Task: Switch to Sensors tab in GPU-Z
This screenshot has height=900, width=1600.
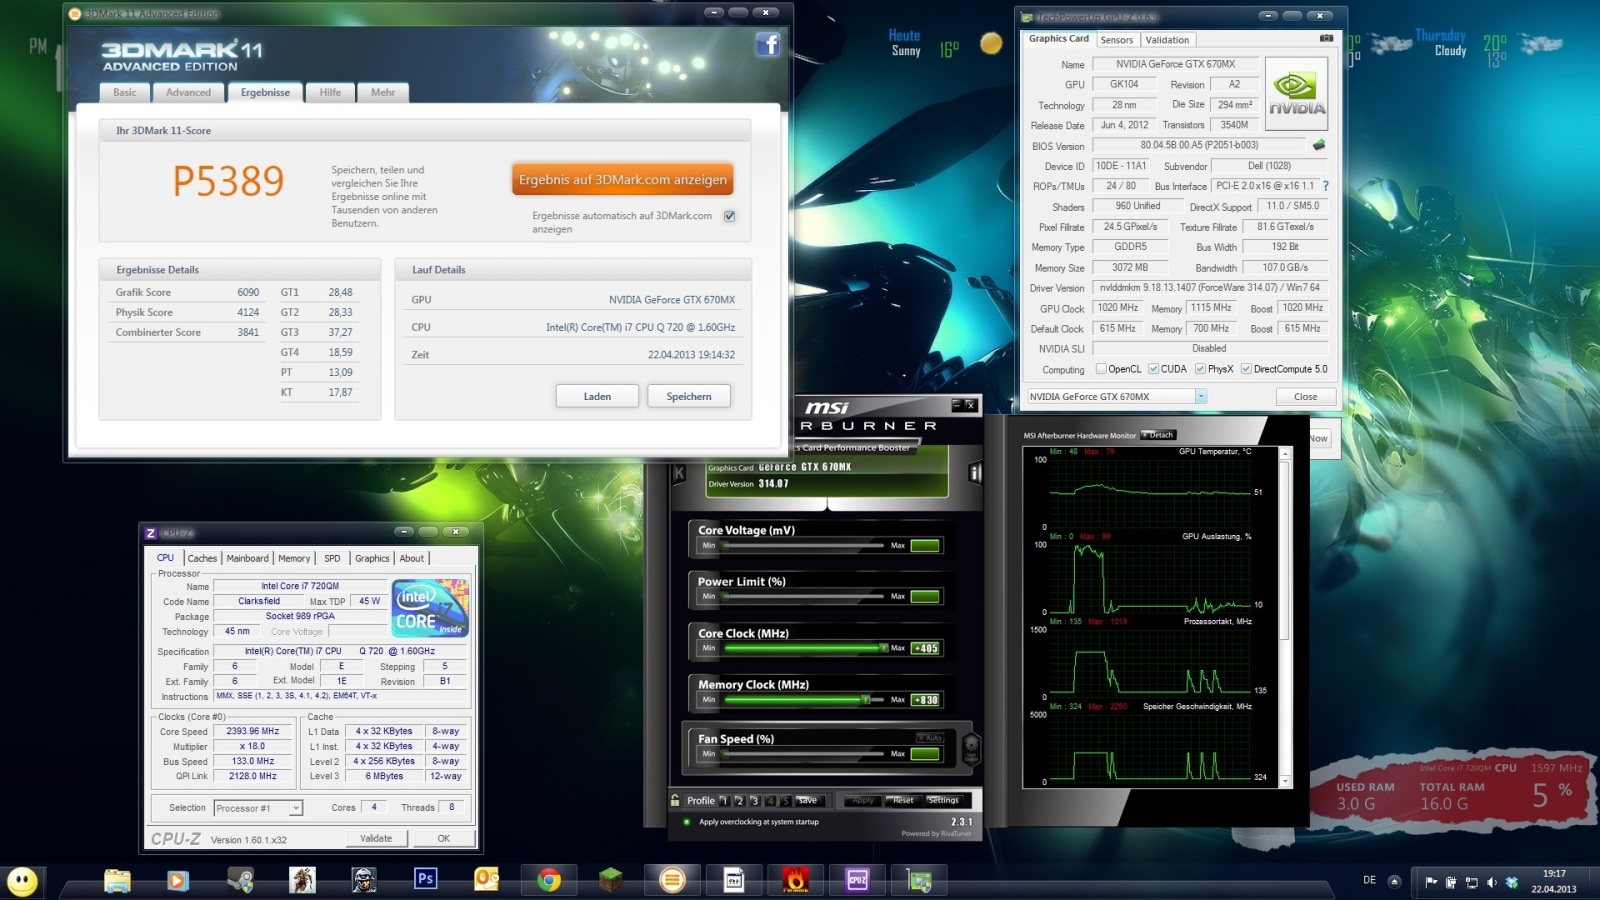Action: [1117, 40]
